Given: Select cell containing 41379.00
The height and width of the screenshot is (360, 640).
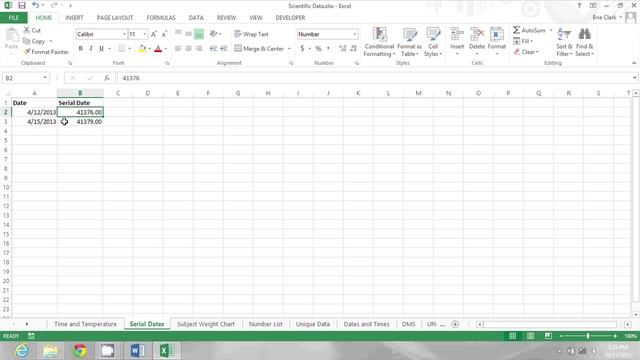Looking at the screenshot, I should [80, 122].
